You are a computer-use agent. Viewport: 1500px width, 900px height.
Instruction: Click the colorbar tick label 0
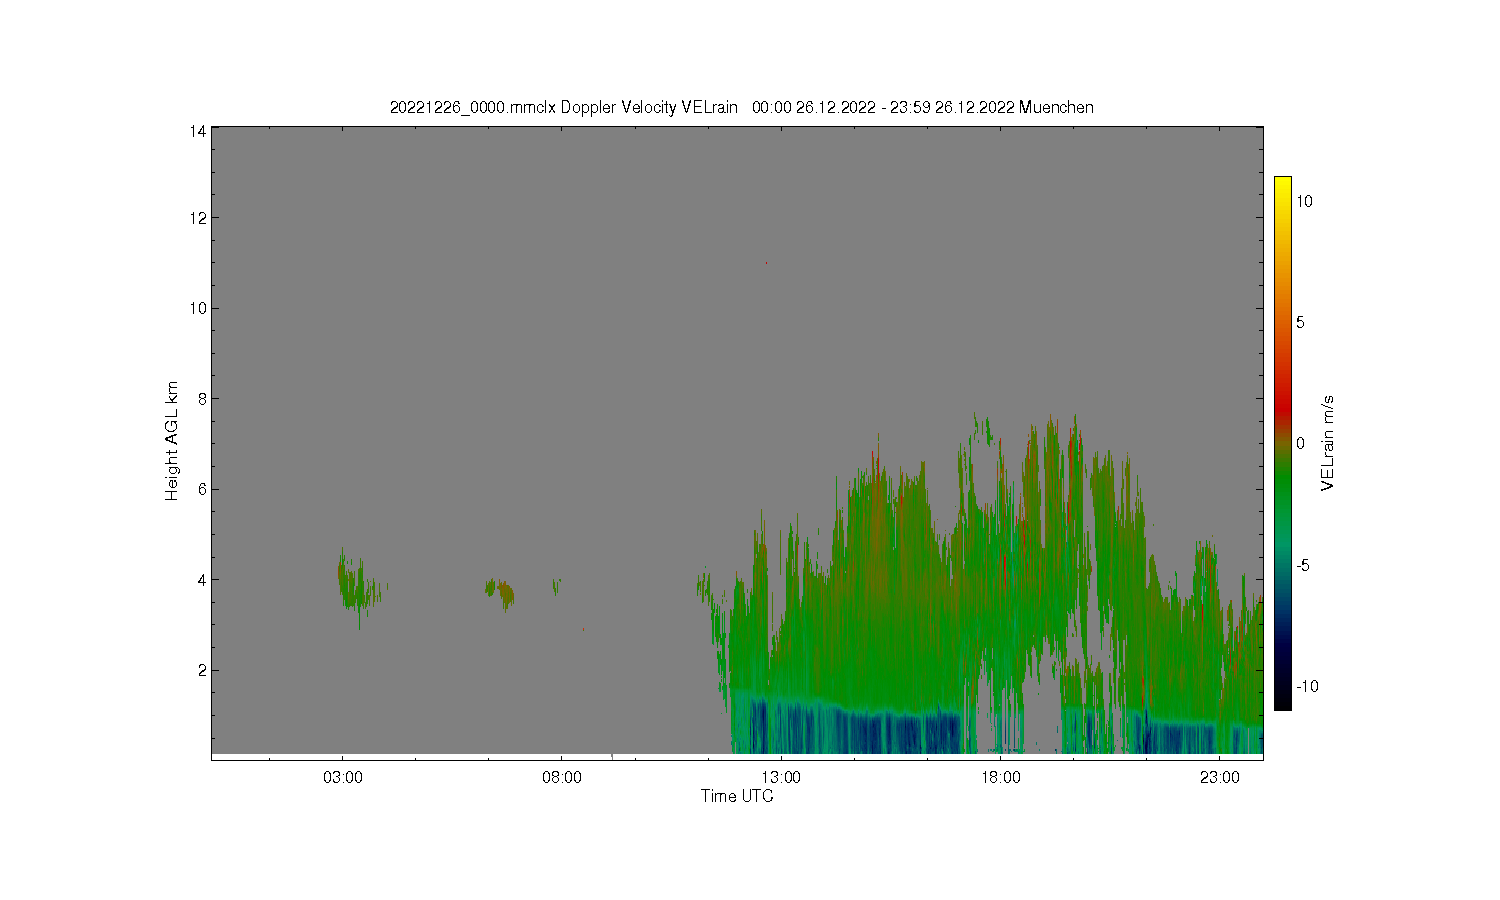[1300, 443]
